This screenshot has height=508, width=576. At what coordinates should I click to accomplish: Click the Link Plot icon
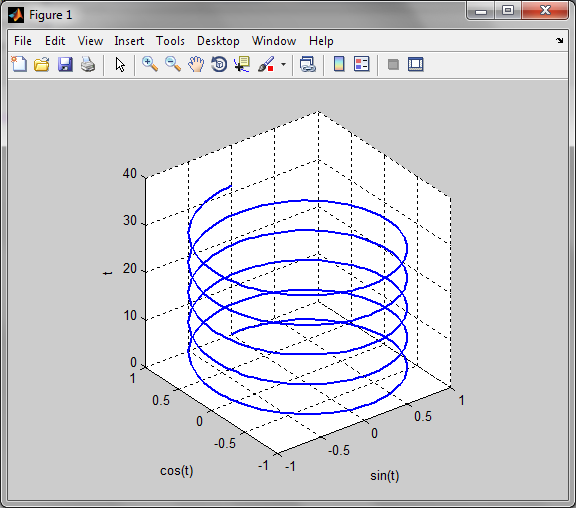pyautogui.click(x=307, y=64)
